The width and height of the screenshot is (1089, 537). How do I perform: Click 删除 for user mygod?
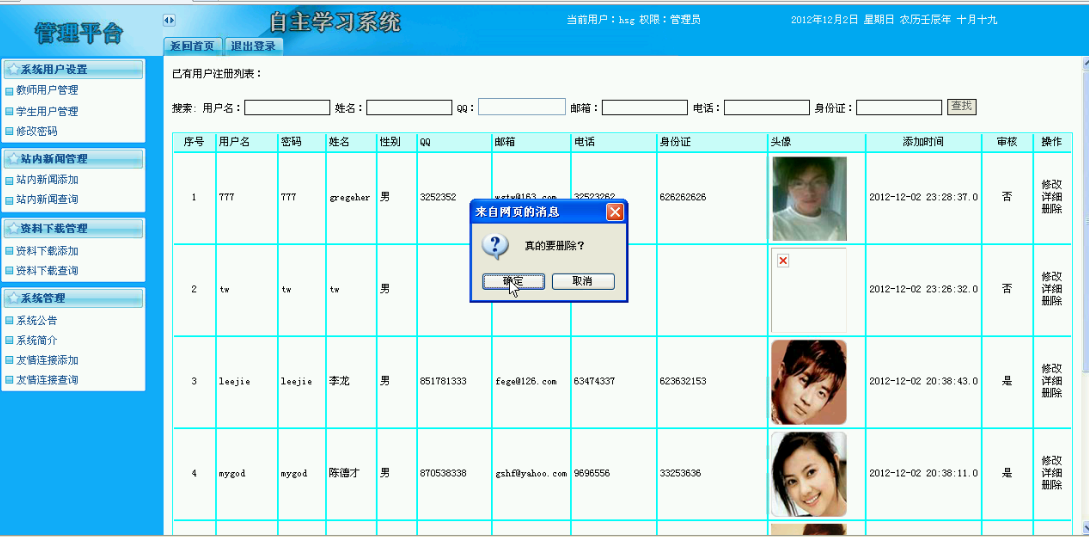(1051, 486)
